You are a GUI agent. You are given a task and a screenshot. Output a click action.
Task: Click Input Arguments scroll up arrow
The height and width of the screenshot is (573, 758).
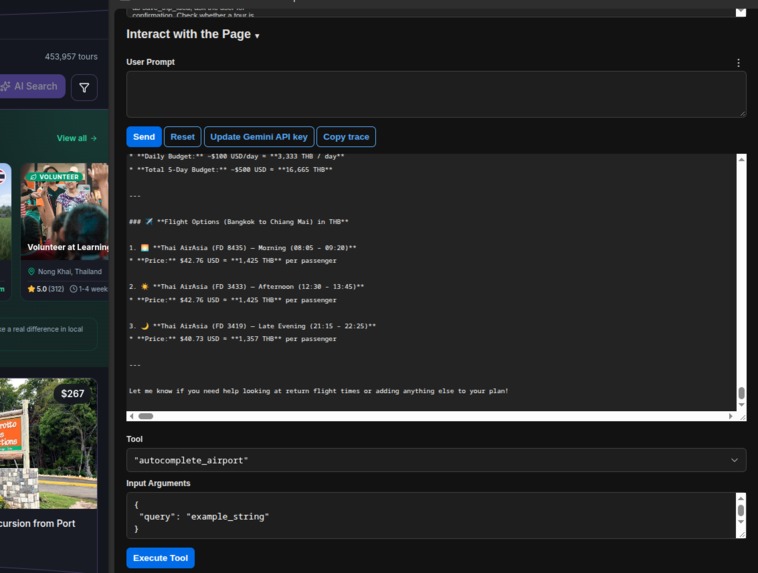[741, 498]
